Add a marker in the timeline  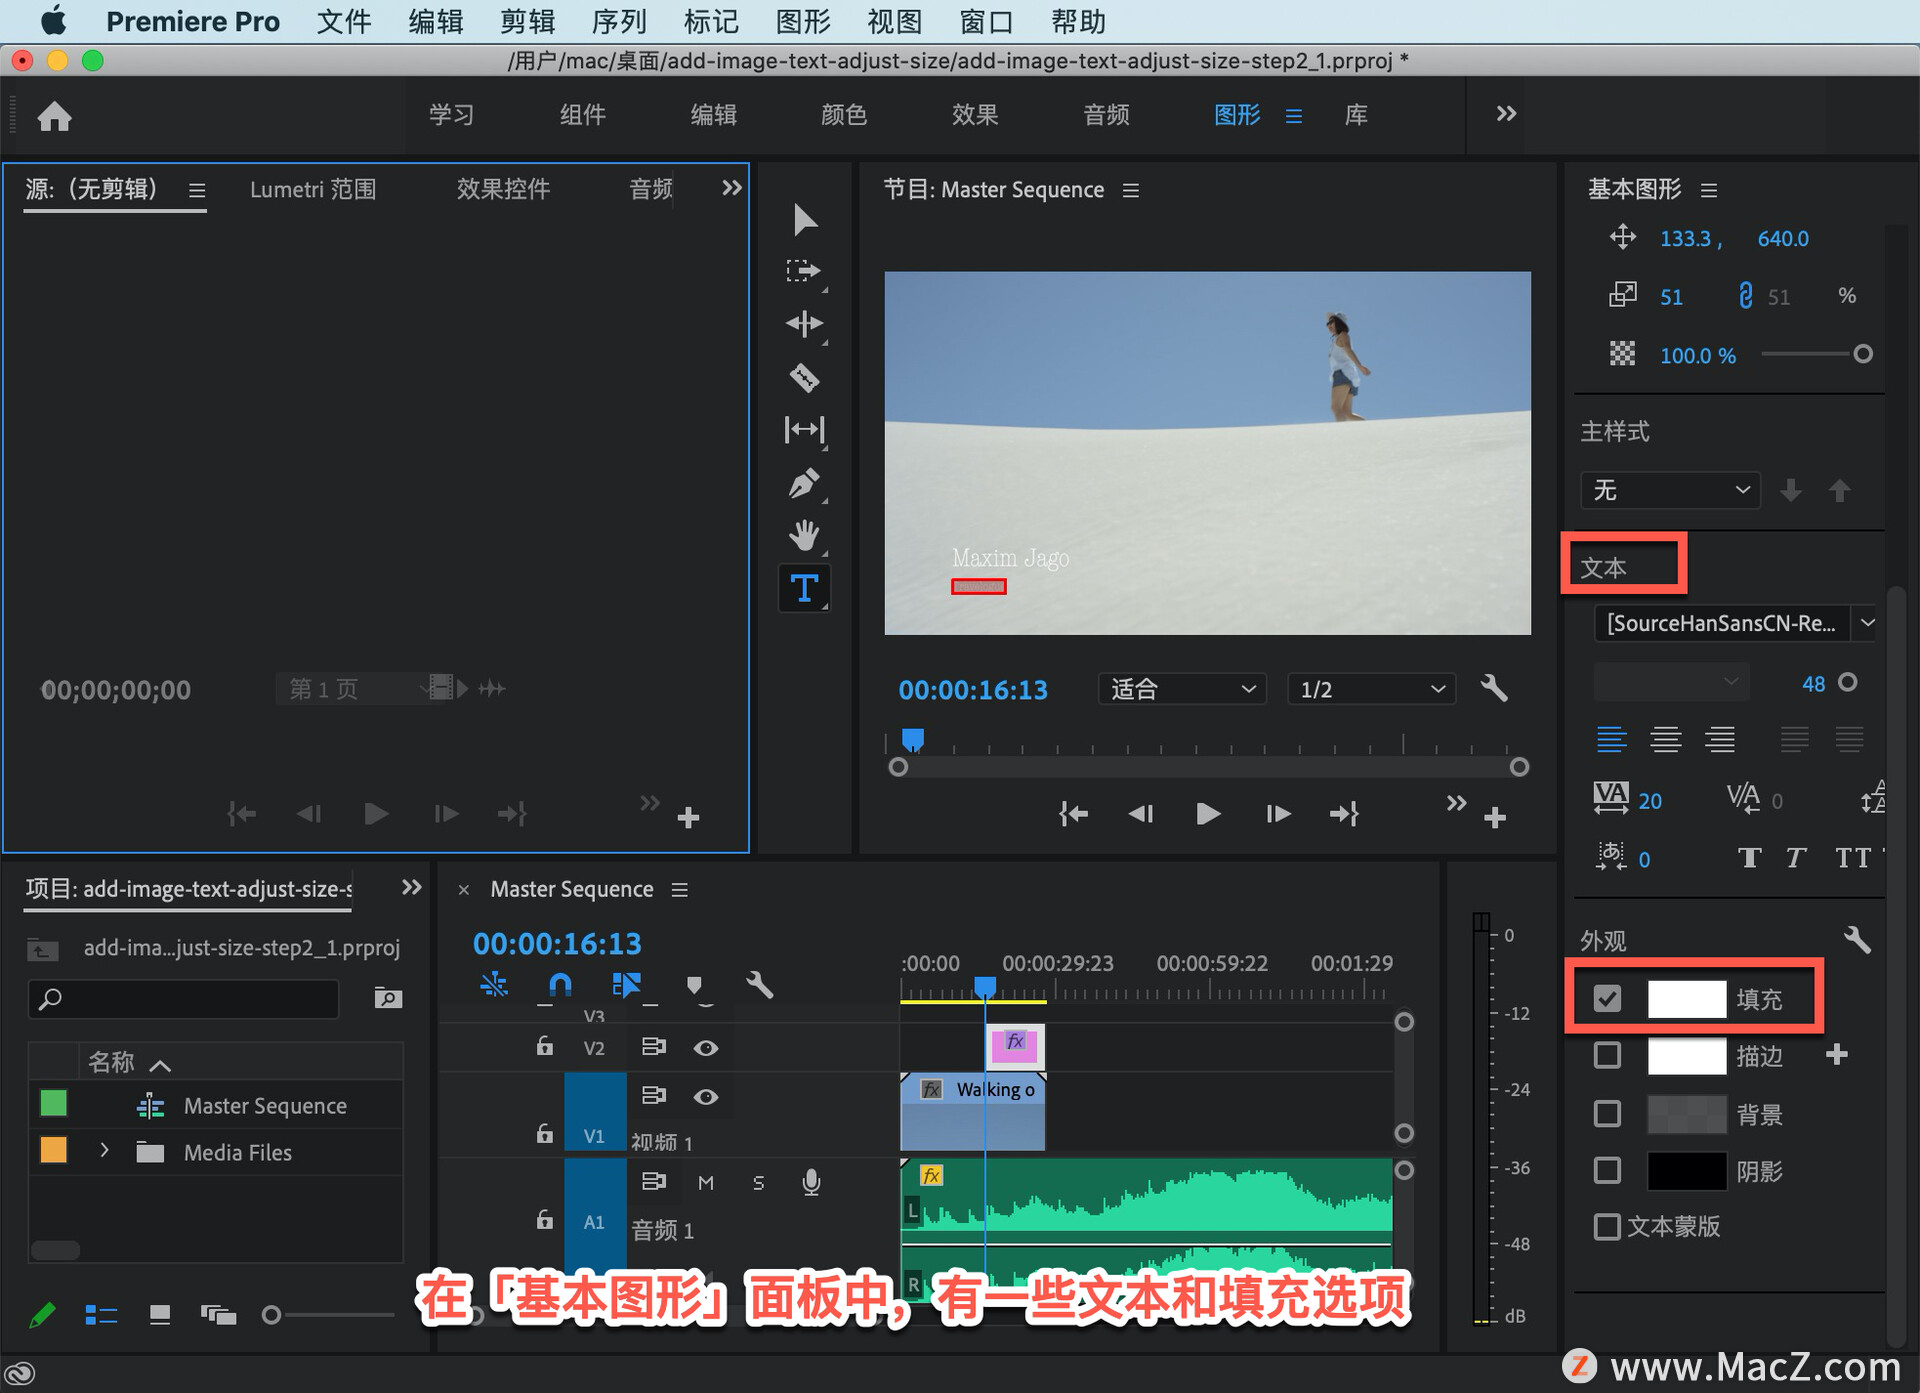(x=694, y=985)
